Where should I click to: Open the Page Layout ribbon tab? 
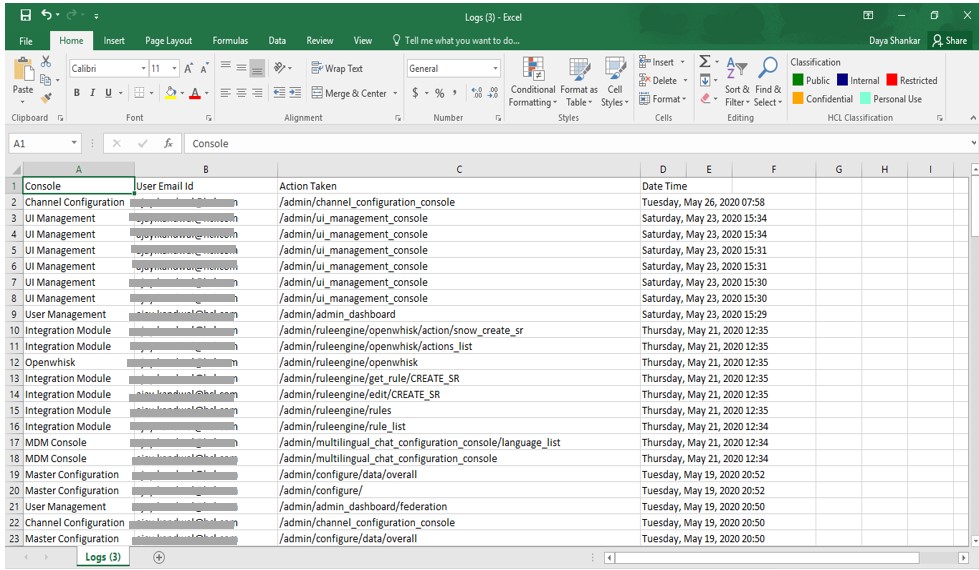point(168,41)
